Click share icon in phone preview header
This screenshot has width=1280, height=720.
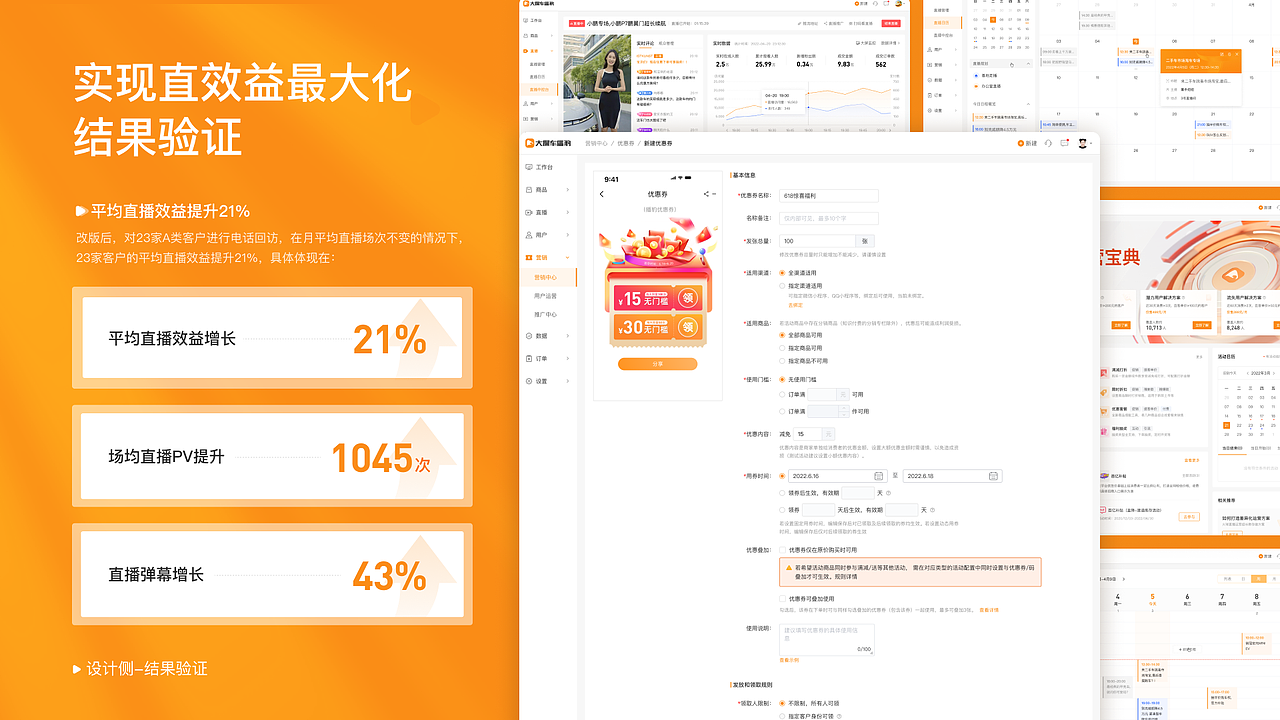707,194
